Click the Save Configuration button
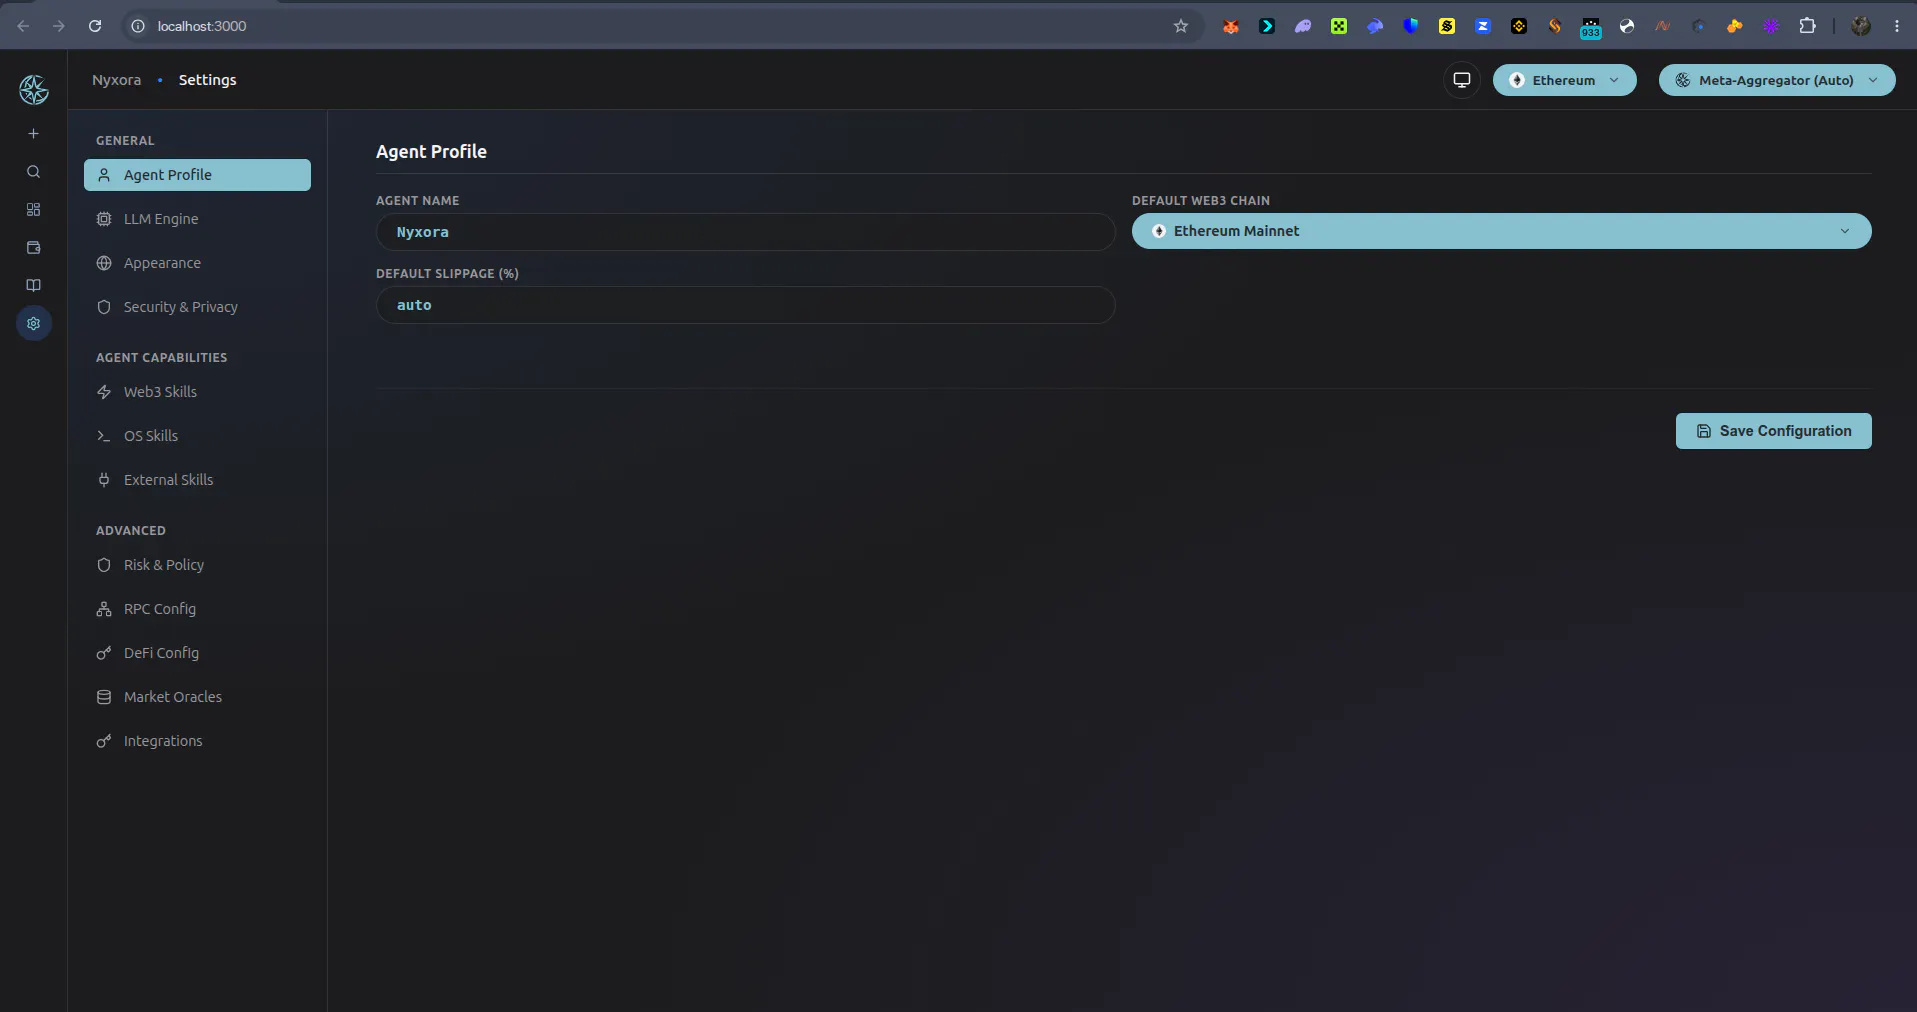This screenshot has width=1917, height=1012. pos(1773,431)
